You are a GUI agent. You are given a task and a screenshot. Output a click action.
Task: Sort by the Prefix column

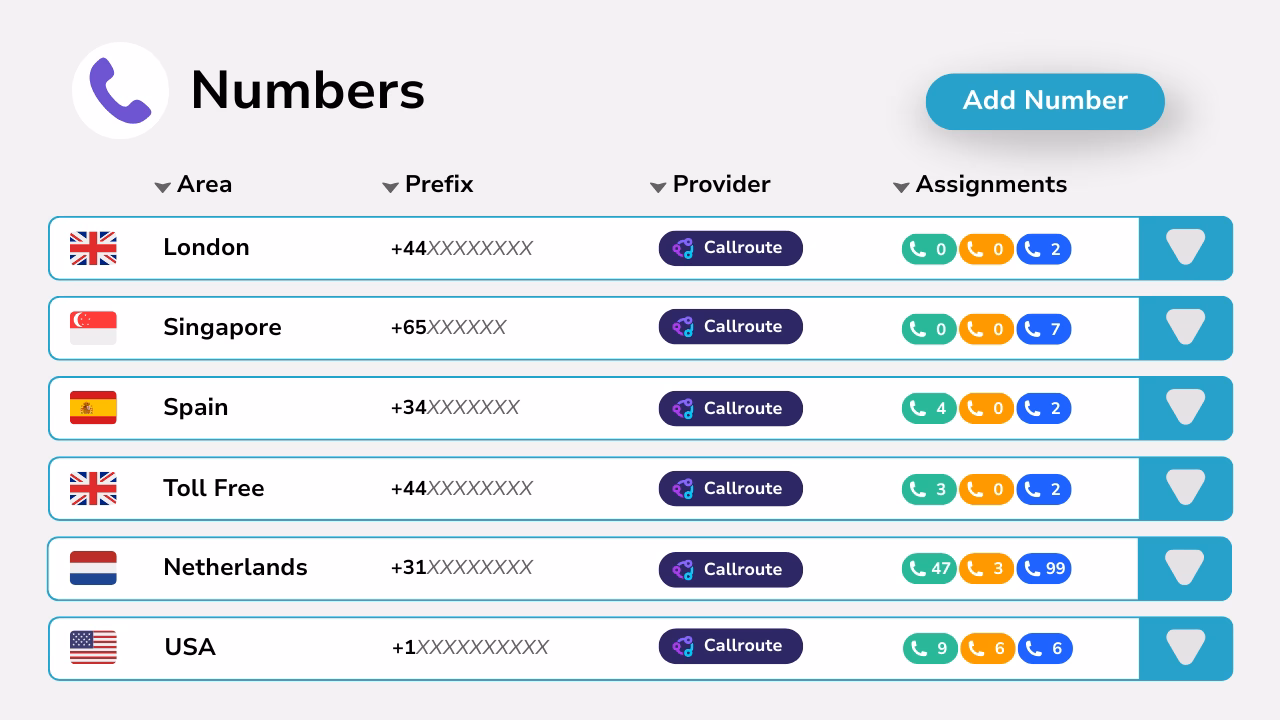pyautogui.click(x=390, y=186)
